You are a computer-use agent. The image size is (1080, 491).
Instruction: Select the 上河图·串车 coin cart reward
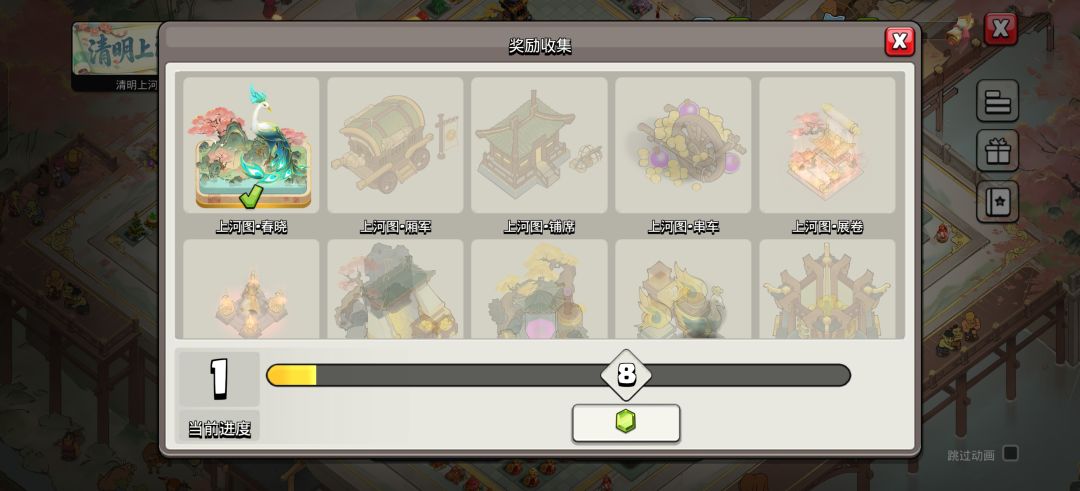tap(683, 145)
